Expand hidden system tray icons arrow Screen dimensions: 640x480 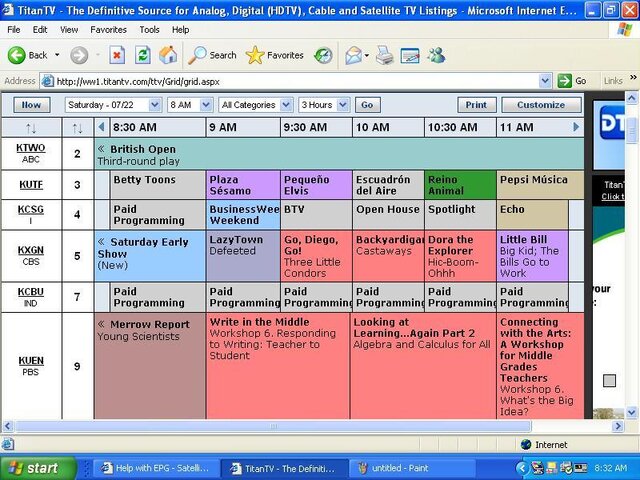coord(521,468)
